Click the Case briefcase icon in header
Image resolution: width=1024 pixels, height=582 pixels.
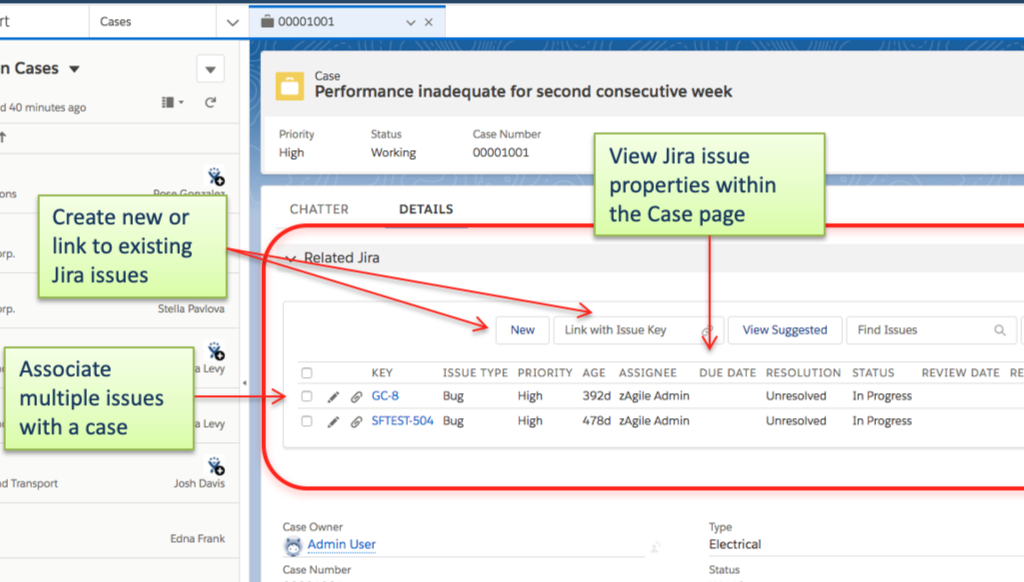pos(289,84)
